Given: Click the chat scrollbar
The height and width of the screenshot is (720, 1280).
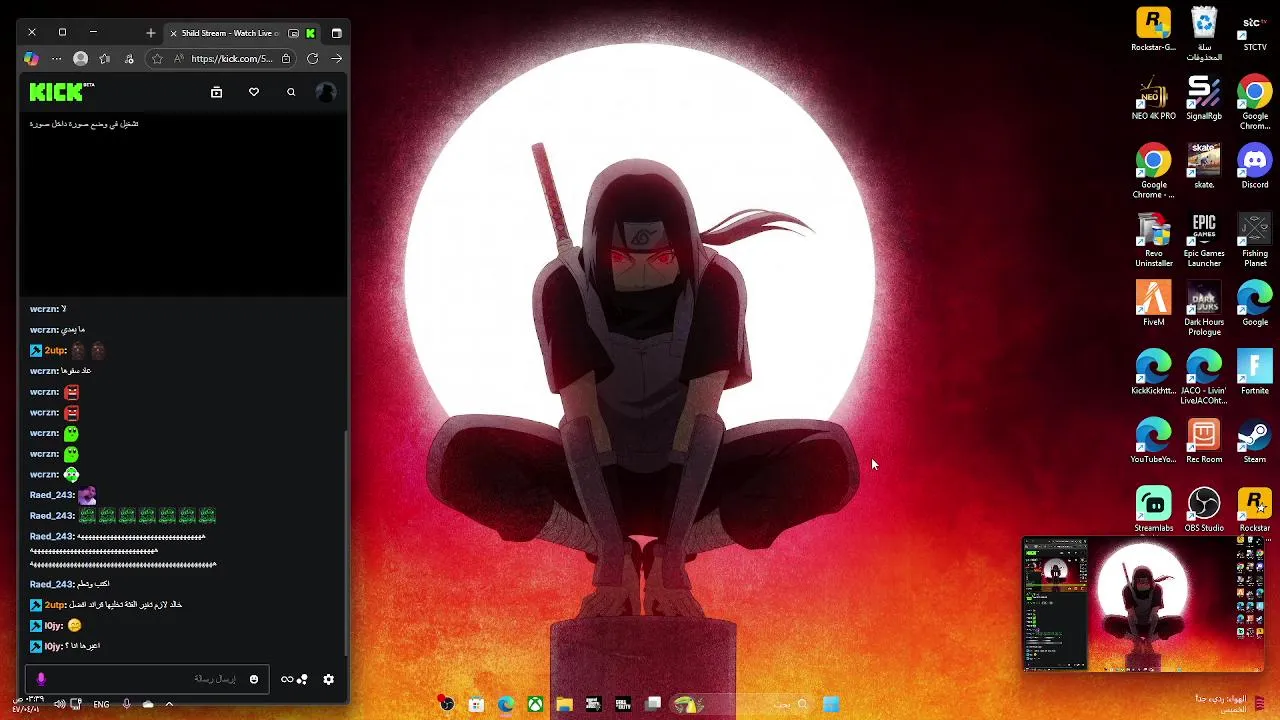Looking at the screenshot, I should (347, 545).
